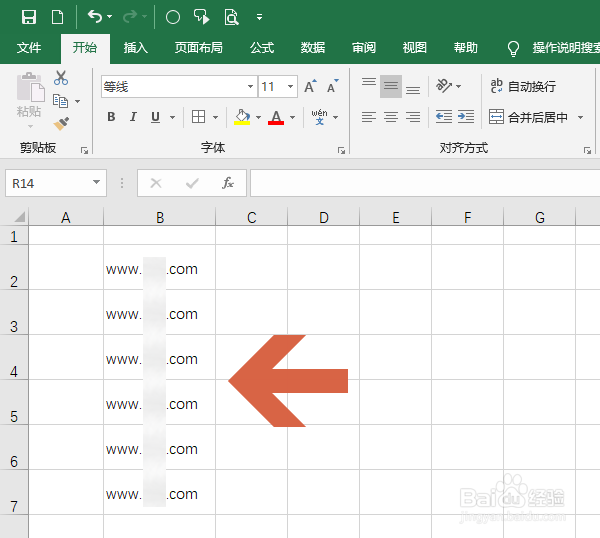Decrease indent icon

[444, 116]
